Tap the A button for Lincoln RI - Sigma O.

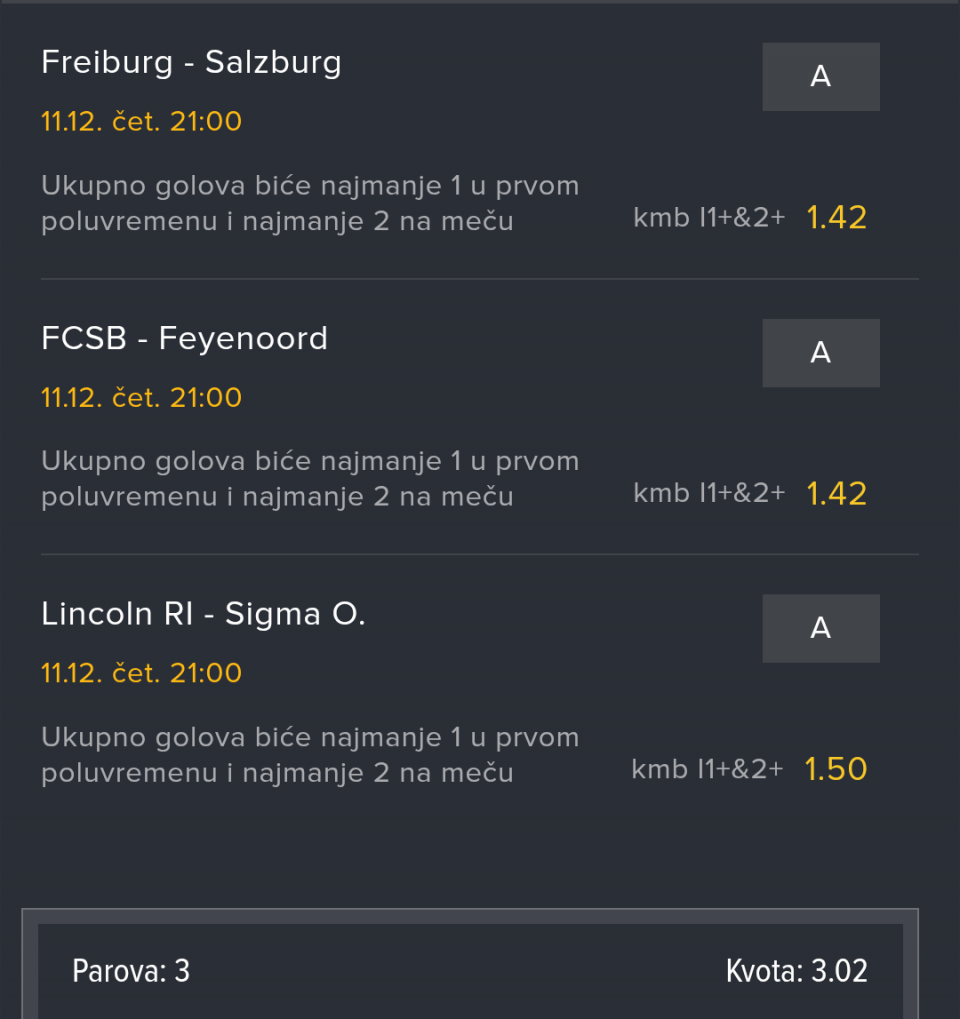(820, 628)
